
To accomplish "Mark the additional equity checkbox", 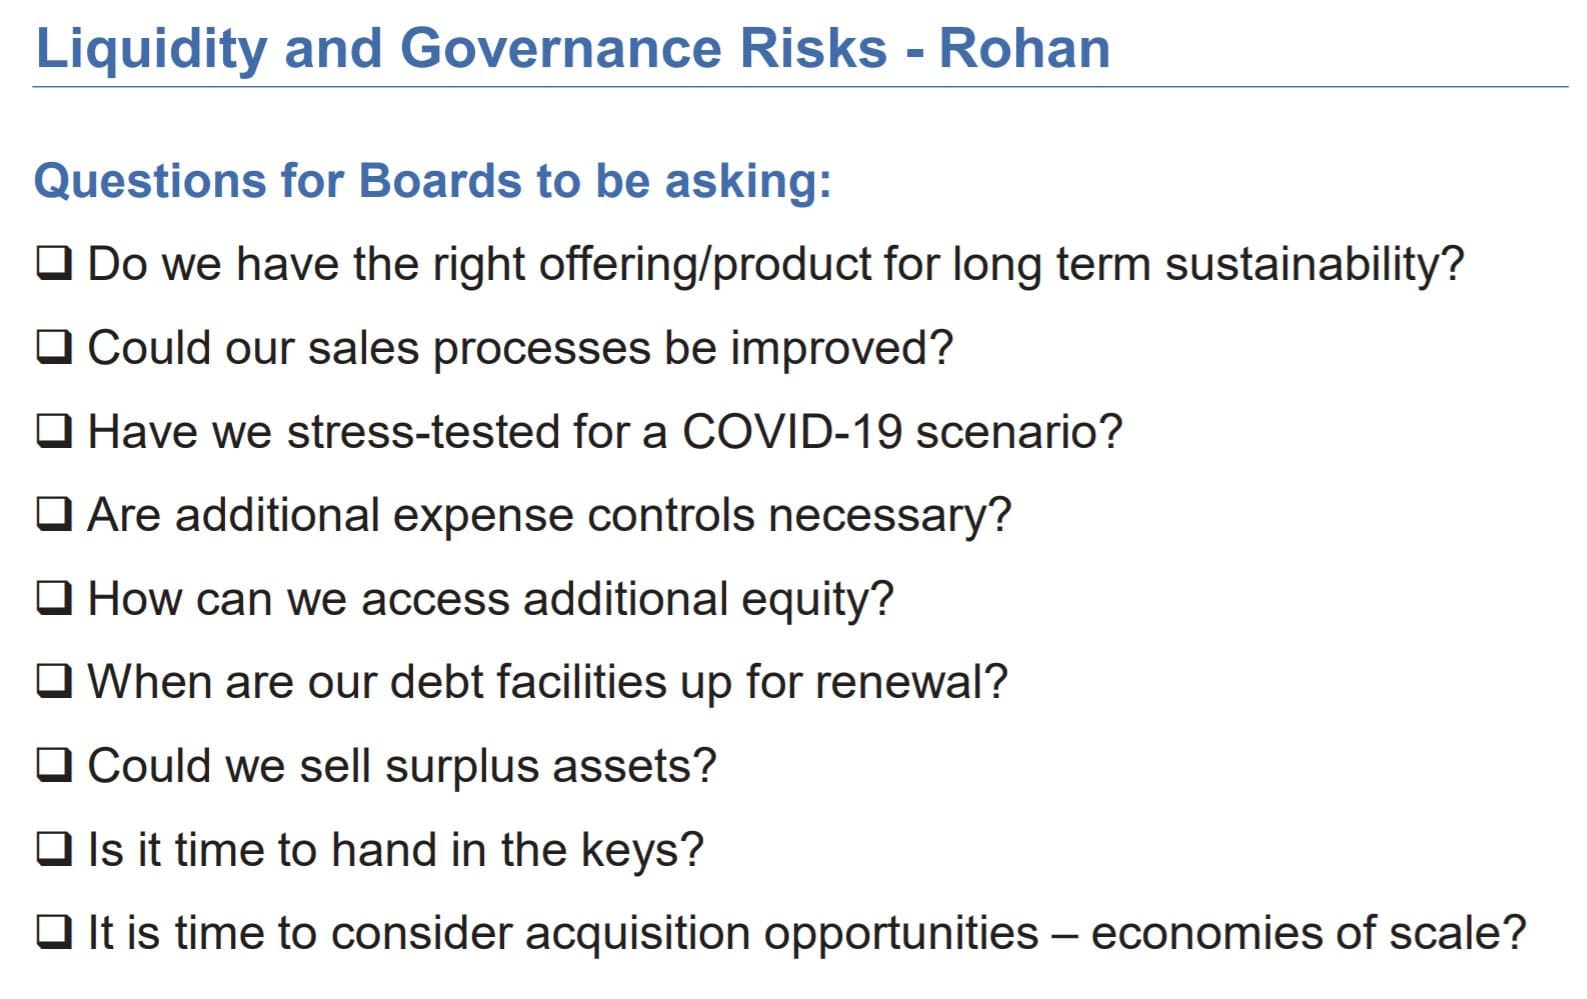I will pos(53,598).
